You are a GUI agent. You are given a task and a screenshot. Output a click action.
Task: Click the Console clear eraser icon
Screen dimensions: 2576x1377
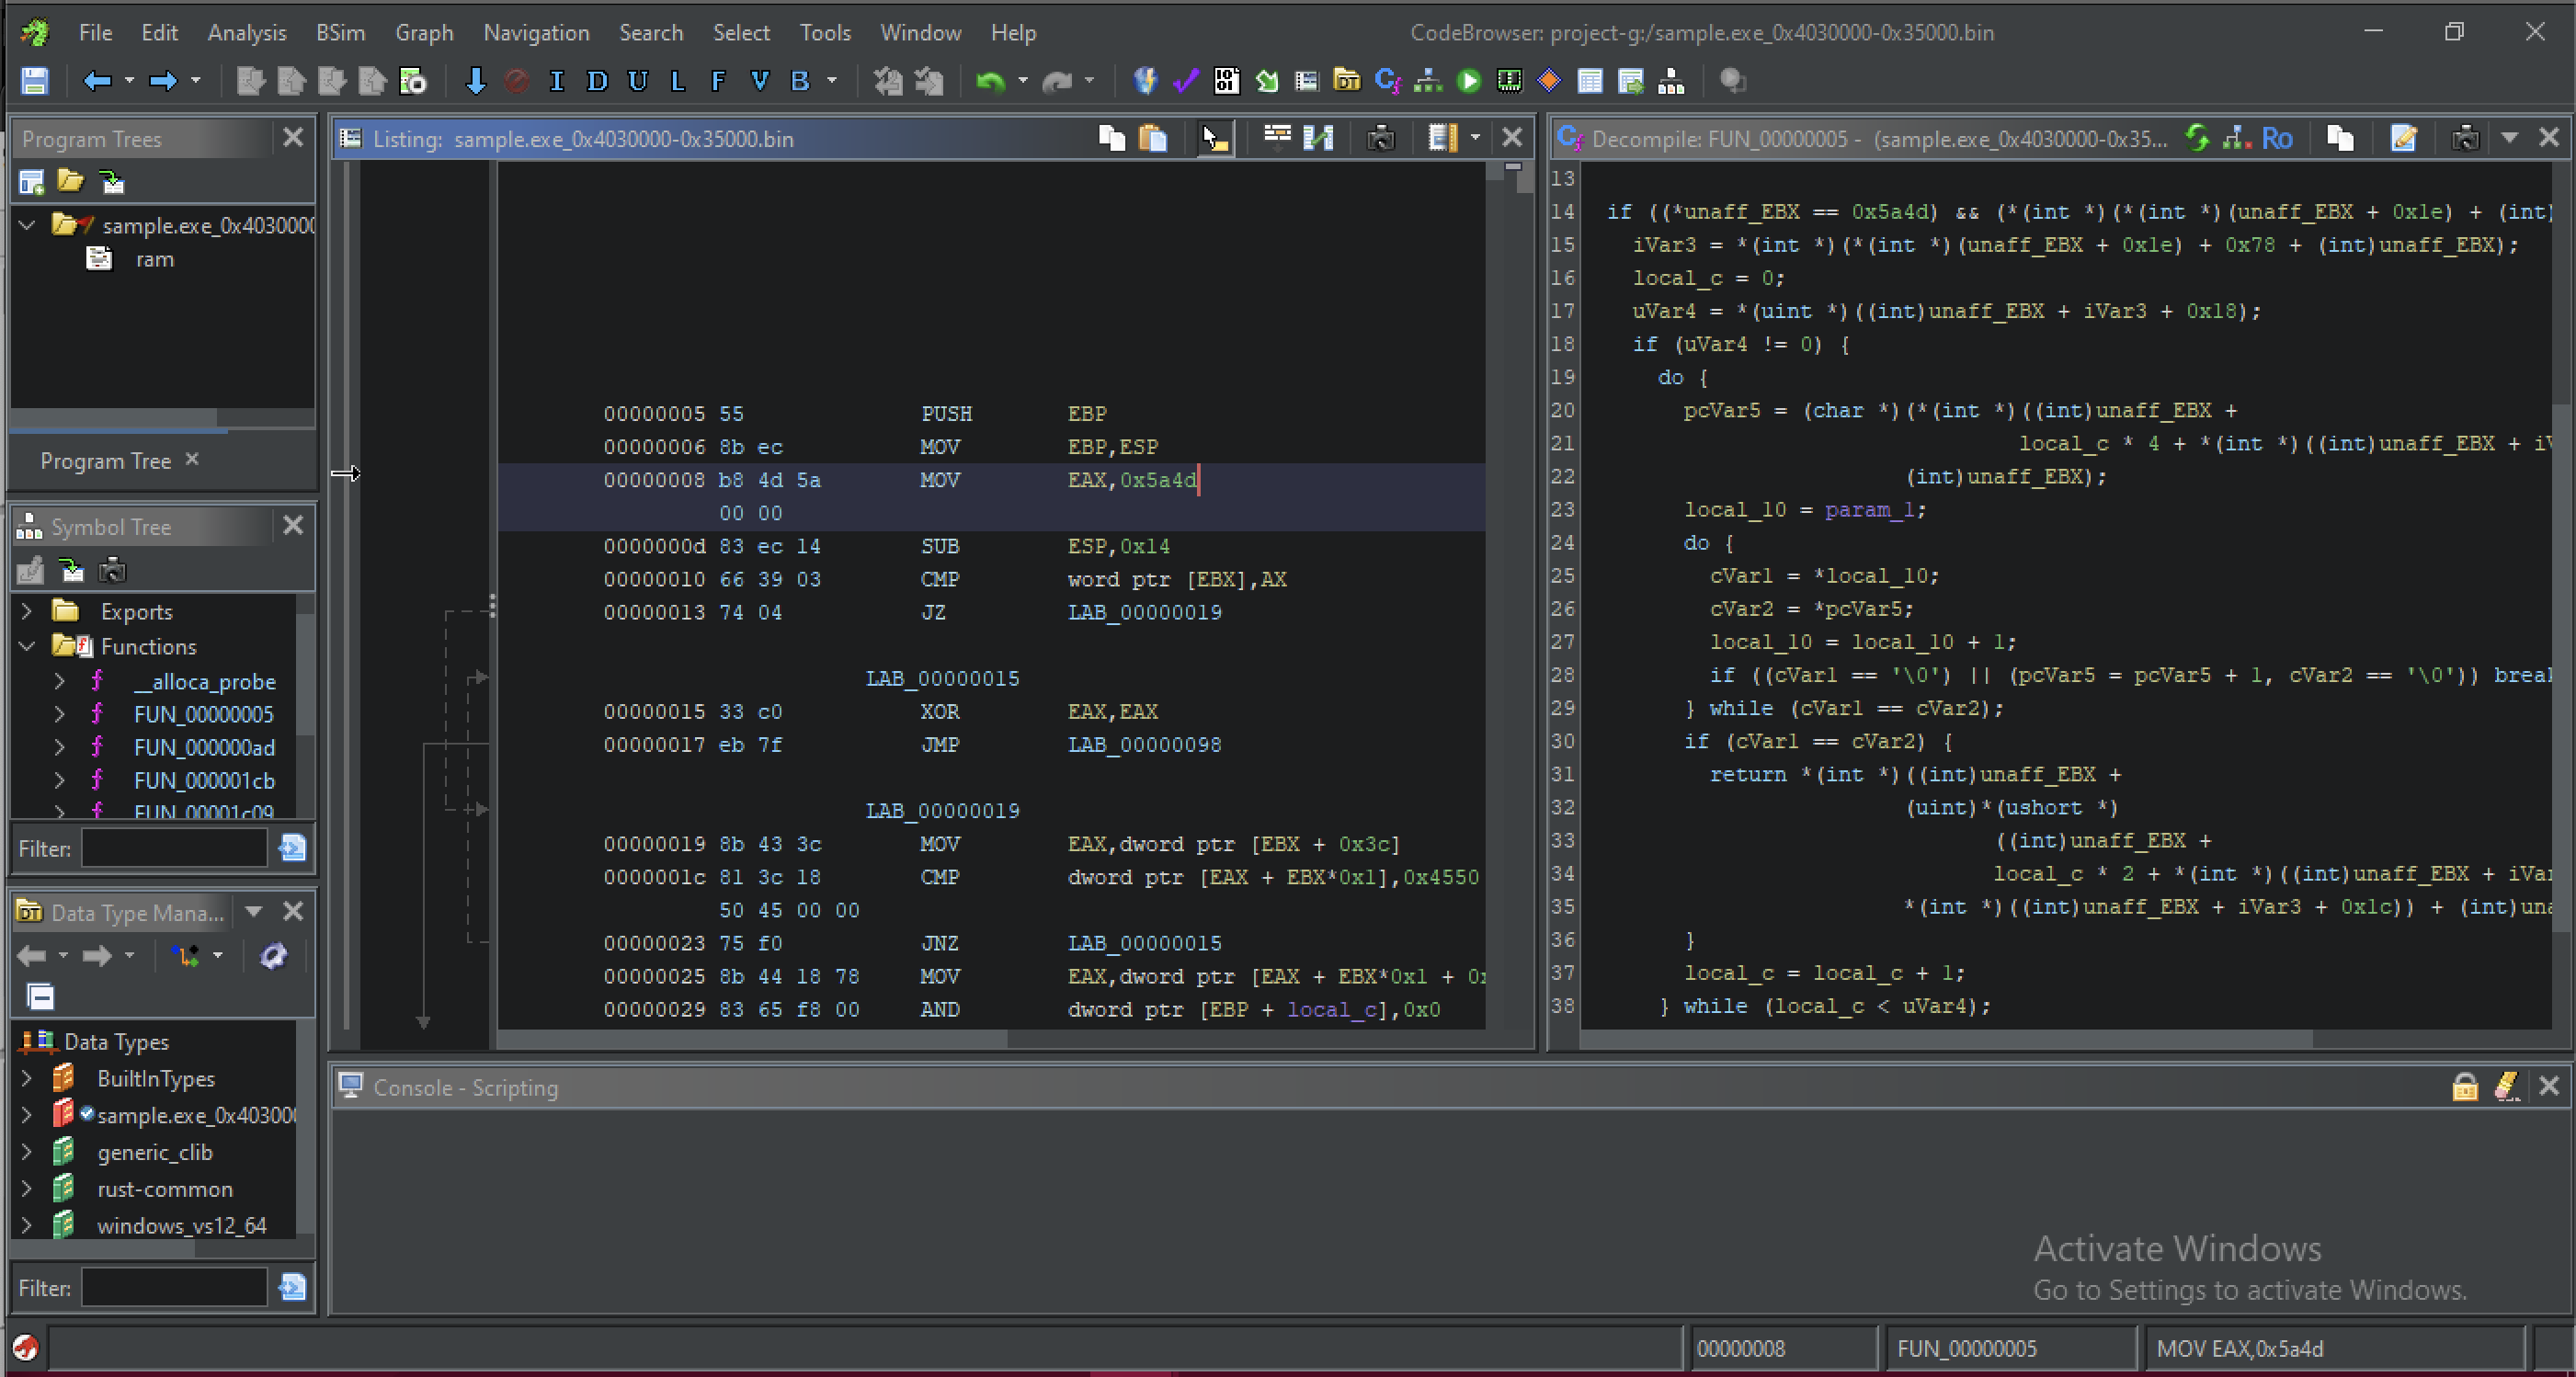pyautogui.click(x=2507, y=1086)
